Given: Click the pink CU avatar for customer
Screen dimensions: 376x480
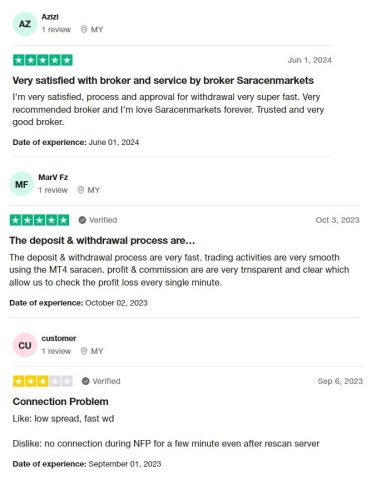Looking at the screenshot, I should point(25,345).
